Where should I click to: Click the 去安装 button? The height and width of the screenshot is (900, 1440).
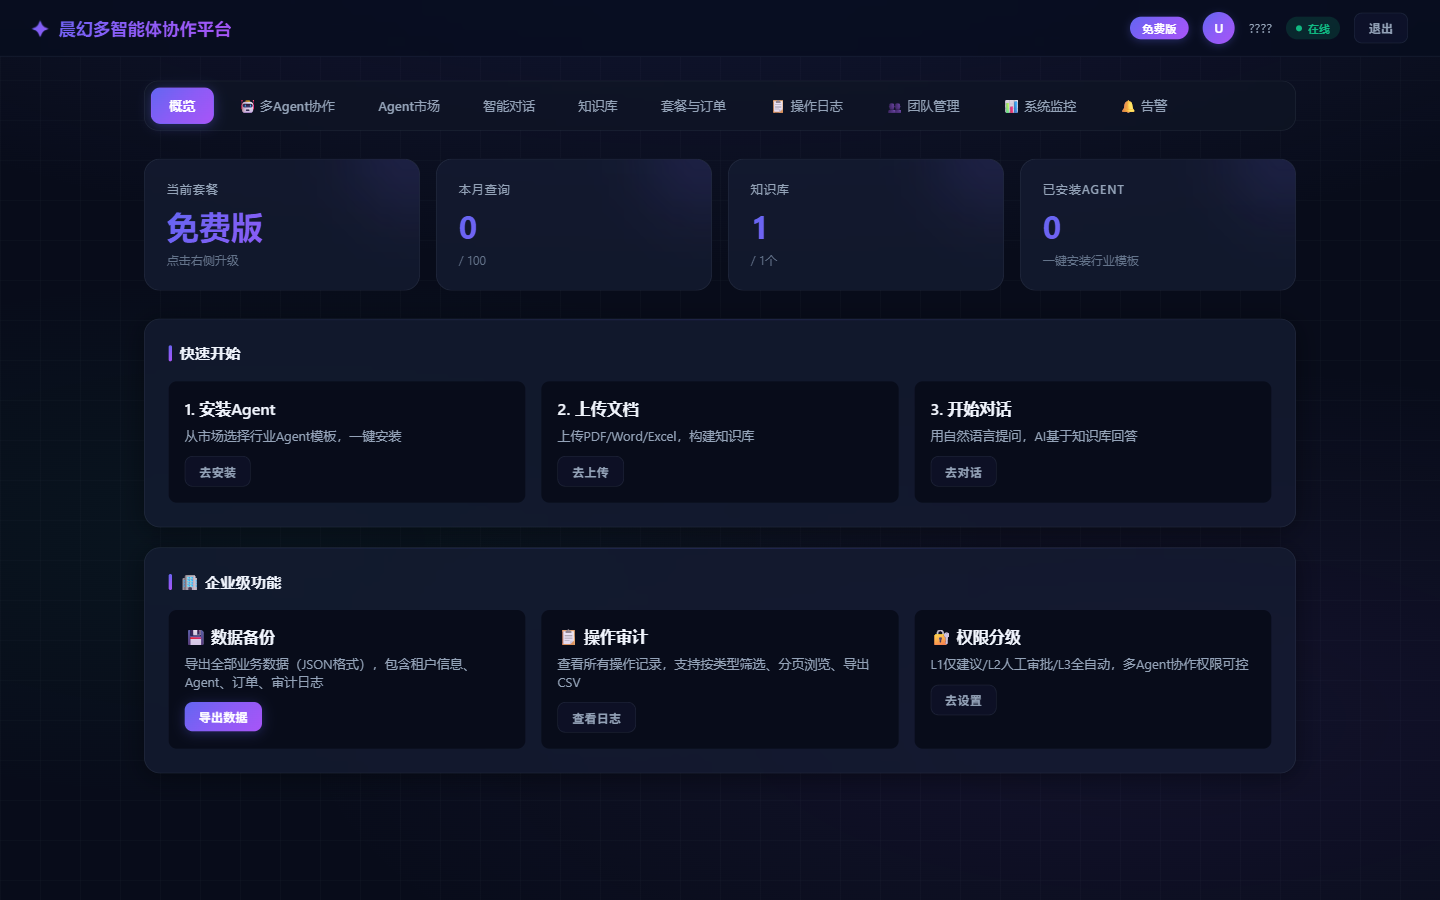(x=217, y=472)
